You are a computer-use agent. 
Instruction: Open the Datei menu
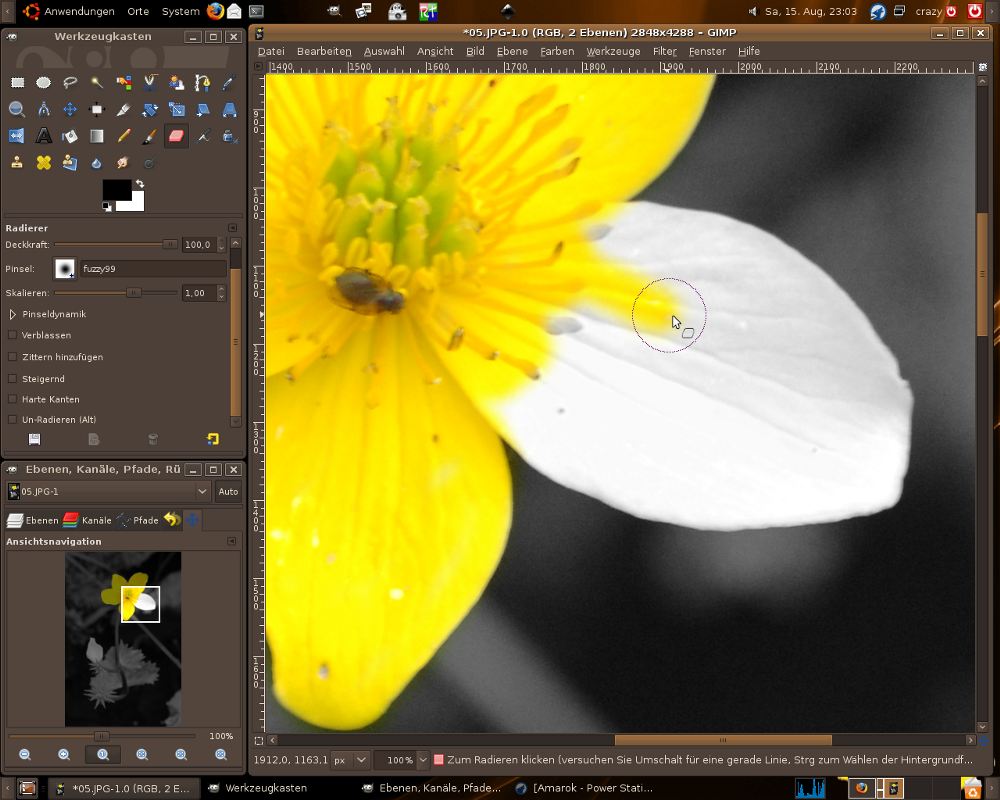[x=271, y=51]
